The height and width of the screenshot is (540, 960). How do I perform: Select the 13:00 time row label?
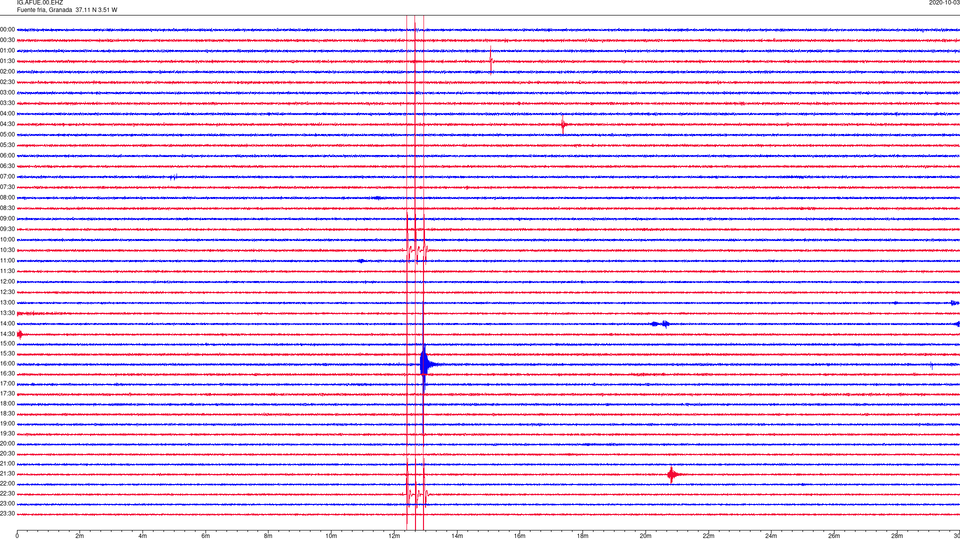8,302
